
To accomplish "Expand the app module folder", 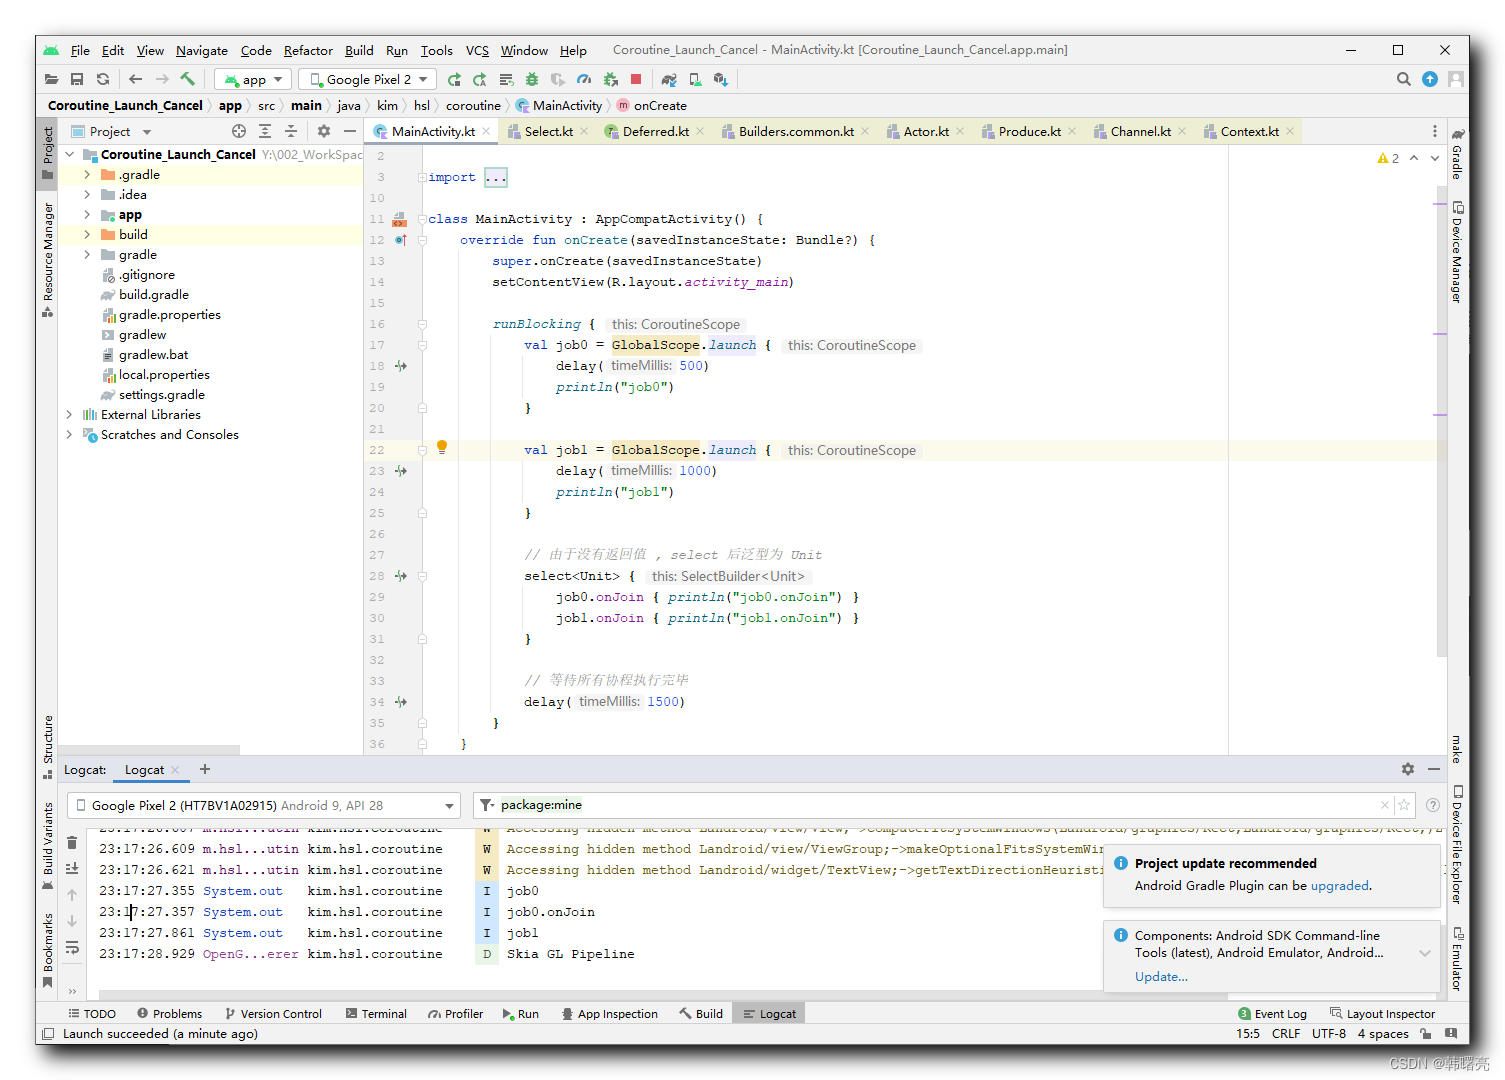I will [x=87, y=214].
